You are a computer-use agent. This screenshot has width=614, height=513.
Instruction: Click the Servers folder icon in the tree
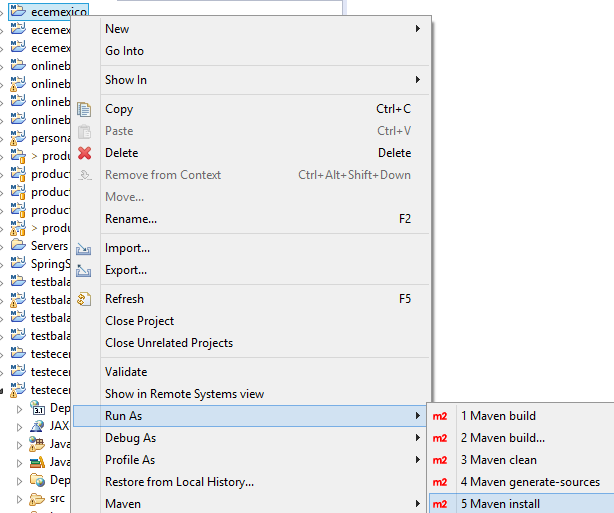18,245
